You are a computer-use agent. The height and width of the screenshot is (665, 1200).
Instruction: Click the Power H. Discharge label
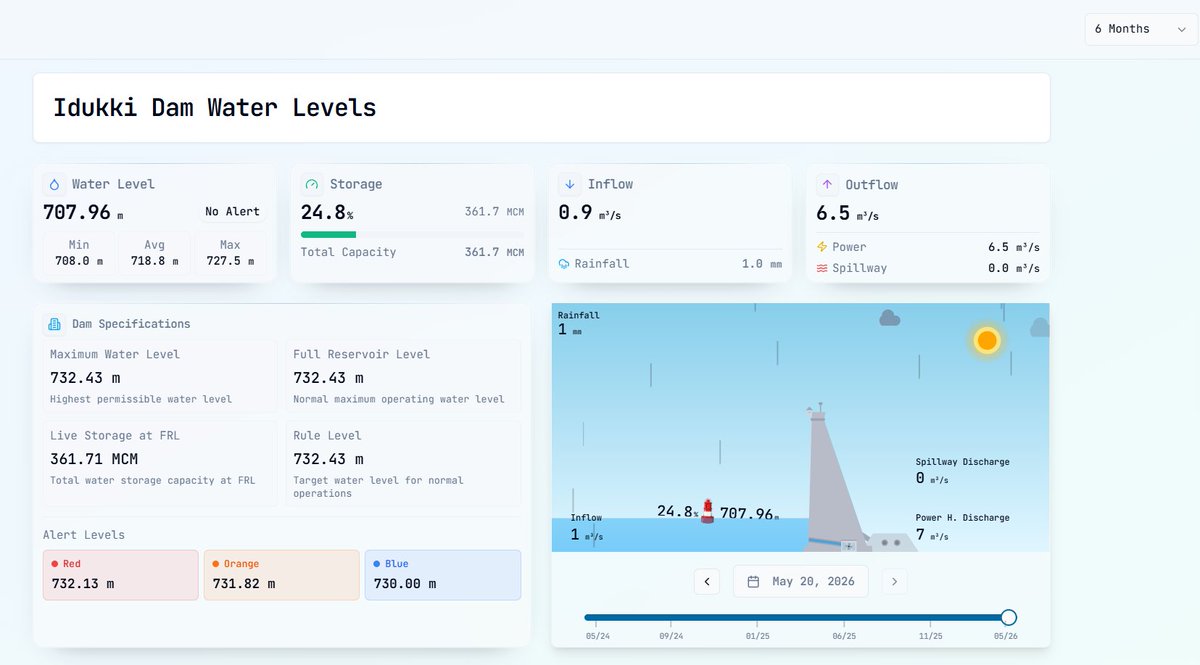(962, 518)
